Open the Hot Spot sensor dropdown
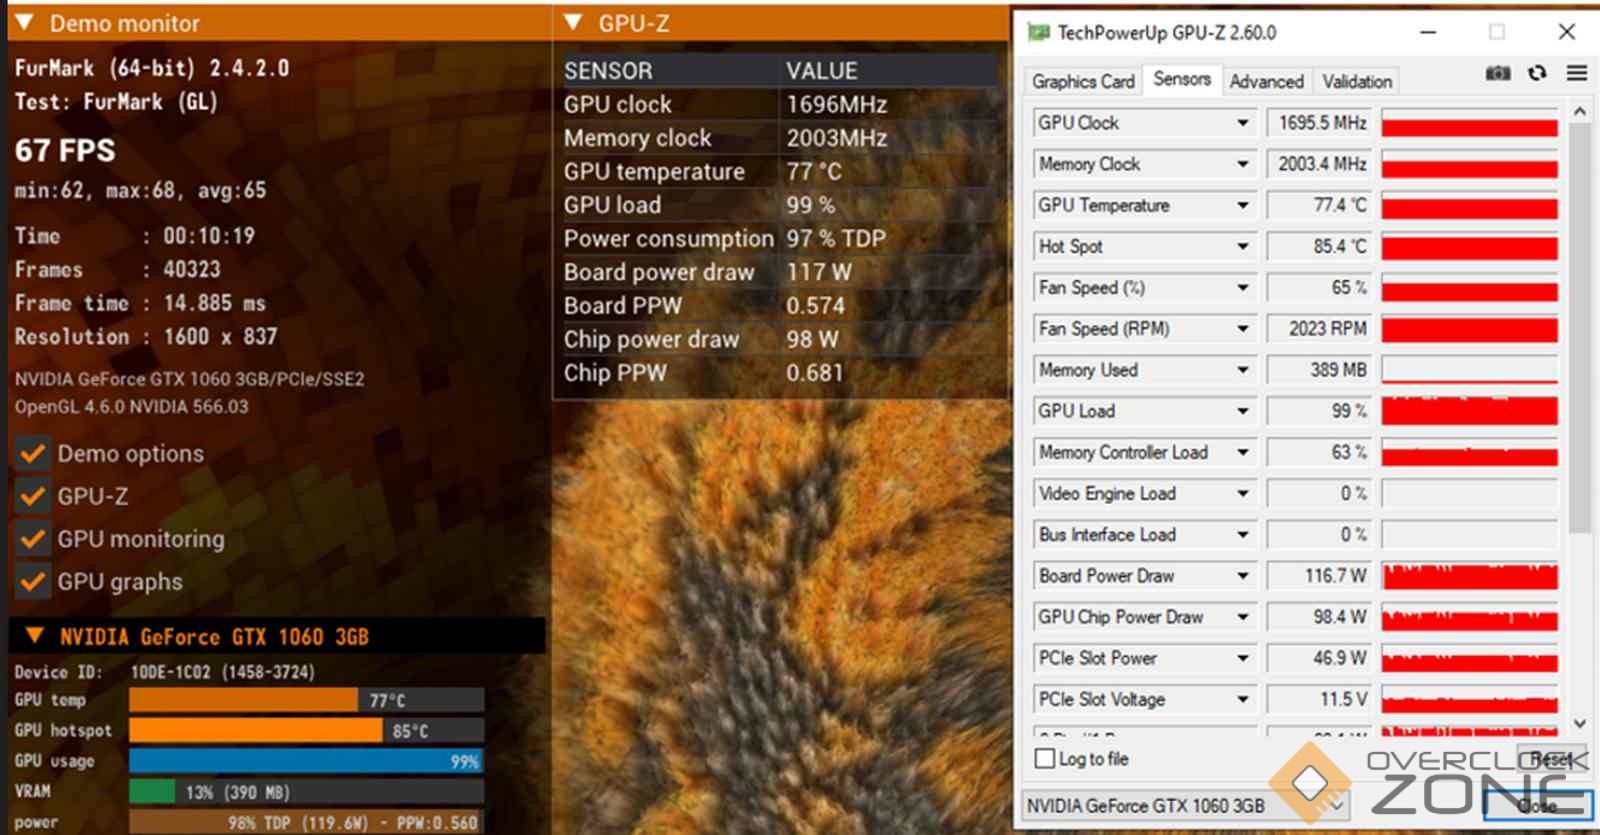The height and width of the screenshot is (835, 1600). [x=1243, y=246]
